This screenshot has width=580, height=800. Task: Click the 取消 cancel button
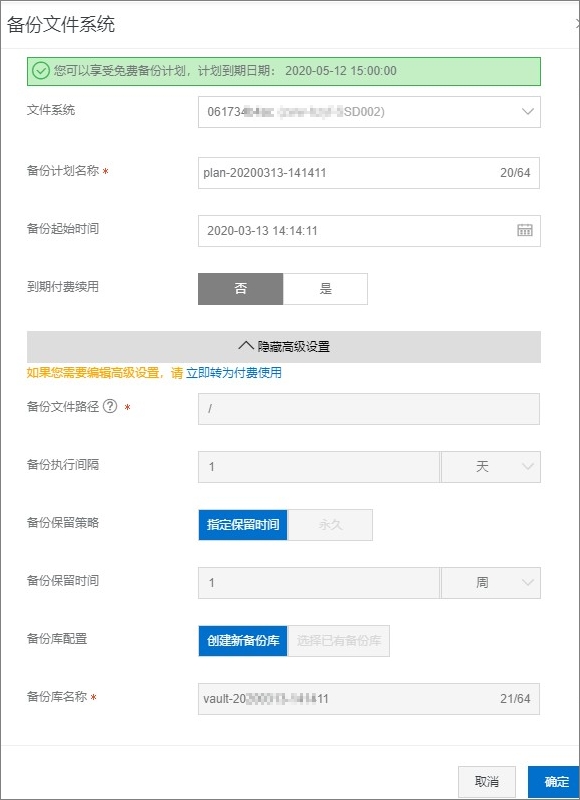tap(487, 781)
